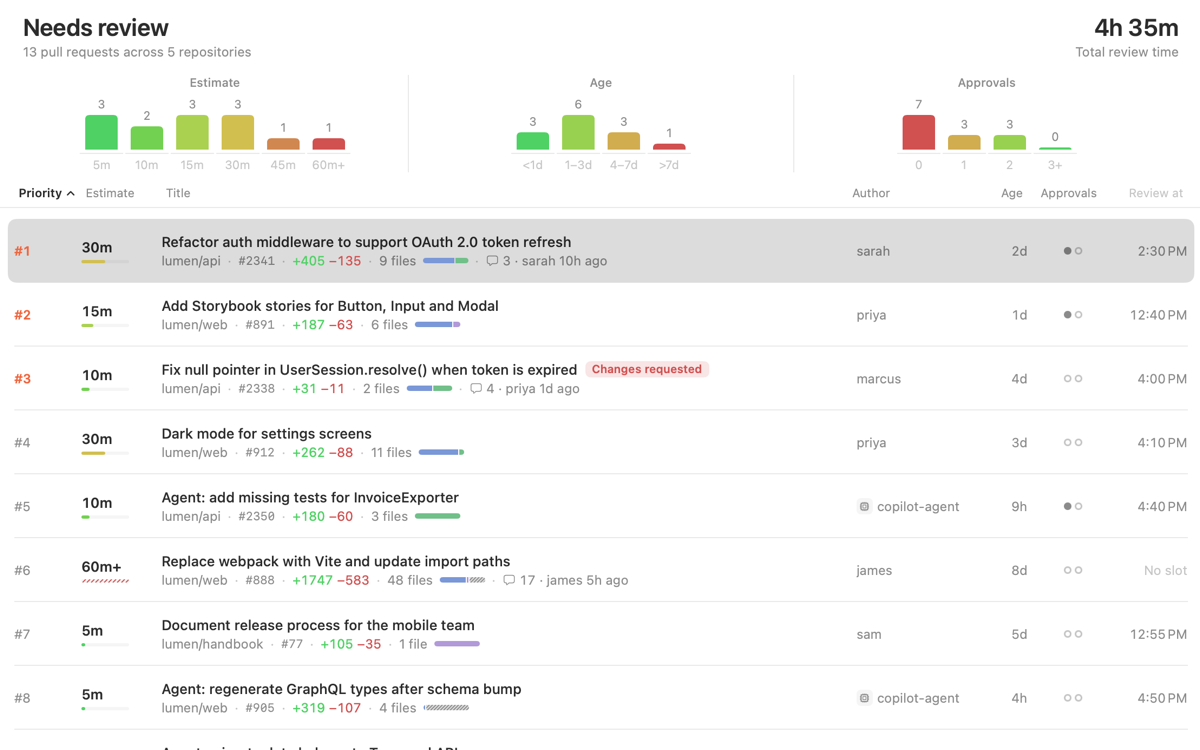Click file type bar for PR #891

[x=438, y=325]
